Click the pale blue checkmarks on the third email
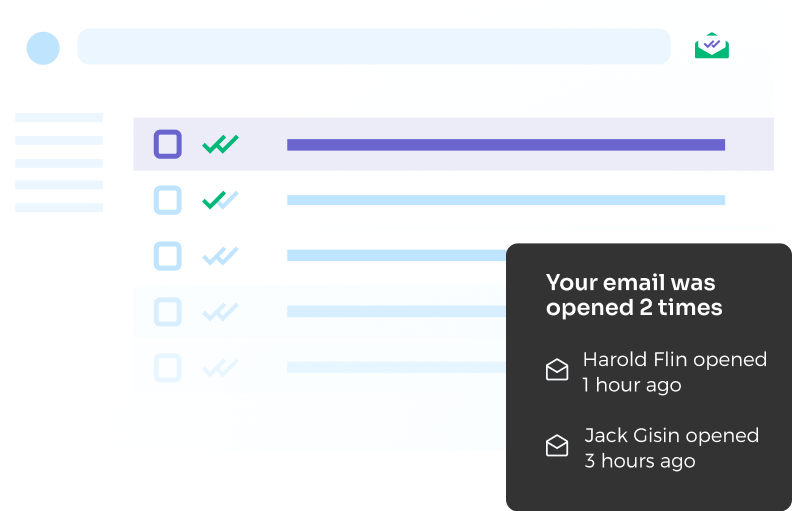The image size is (792, 511). point(220,256)
